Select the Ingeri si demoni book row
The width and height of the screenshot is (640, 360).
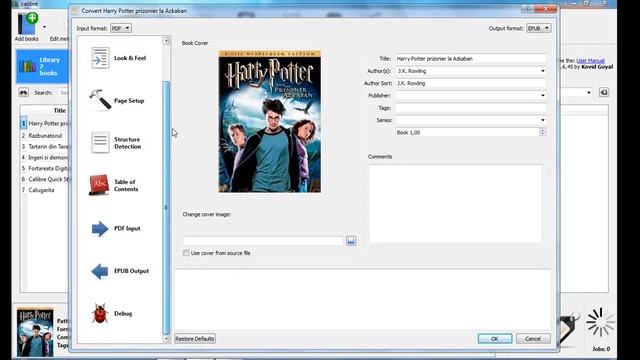[45, 157]
